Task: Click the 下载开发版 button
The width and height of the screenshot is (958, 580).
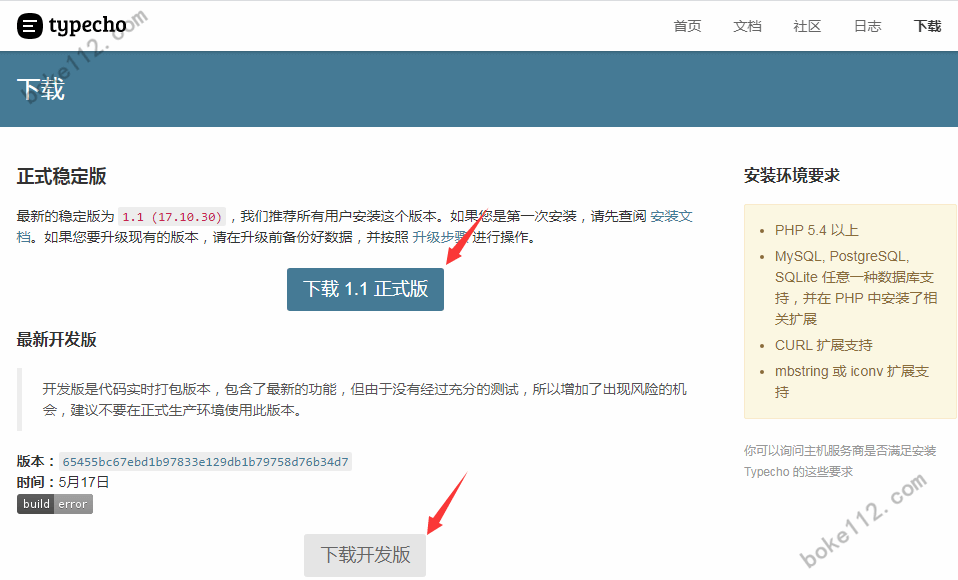Action: (x=365, y=555)
